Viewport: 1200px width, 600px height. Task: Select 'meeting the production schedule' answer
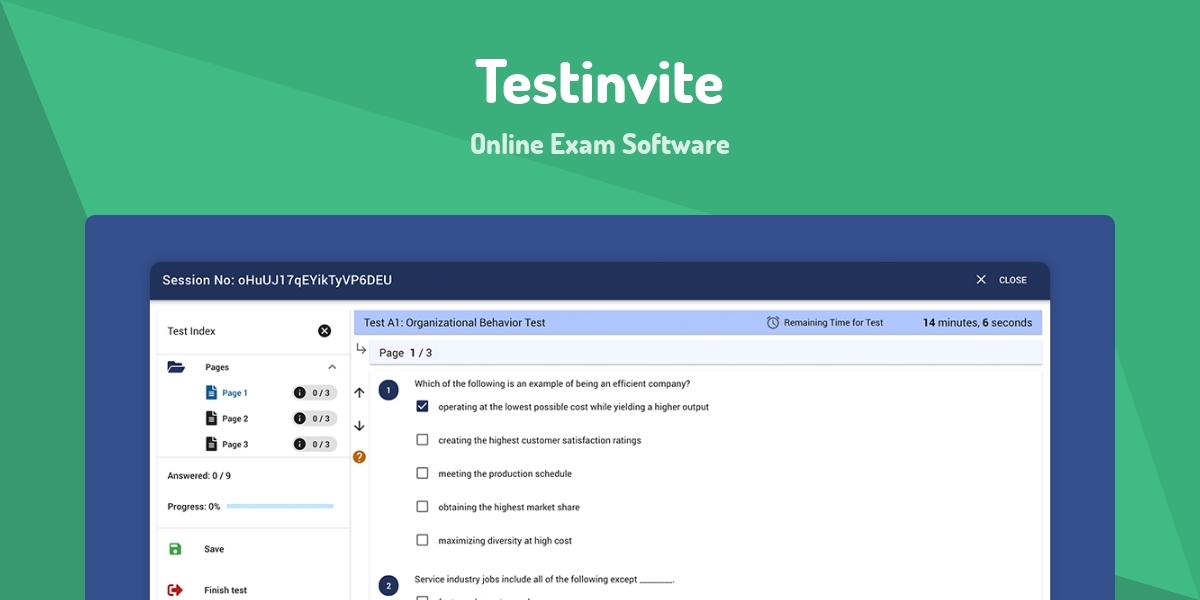422,472
